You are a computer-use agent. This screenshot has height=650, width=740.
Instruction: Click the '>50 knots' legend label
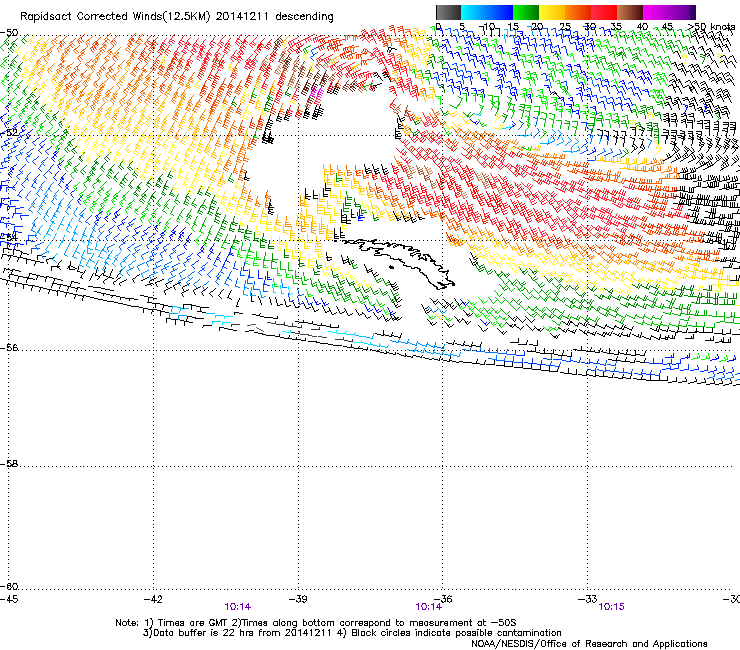tap(711, 26)
